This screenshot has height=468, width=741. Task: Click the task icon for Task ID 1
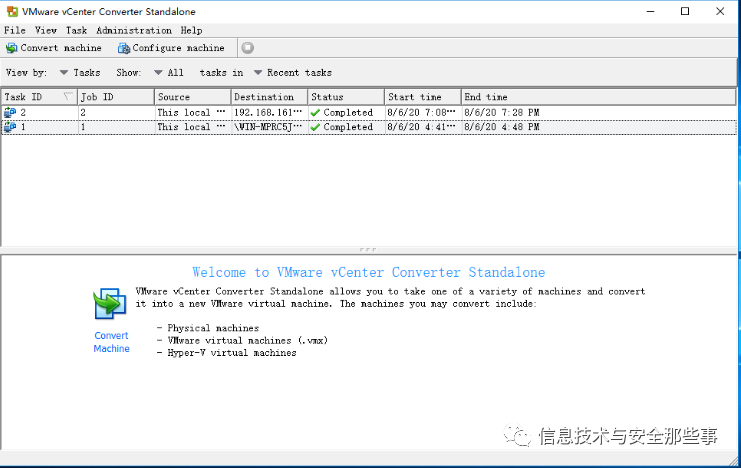[10, 127]
